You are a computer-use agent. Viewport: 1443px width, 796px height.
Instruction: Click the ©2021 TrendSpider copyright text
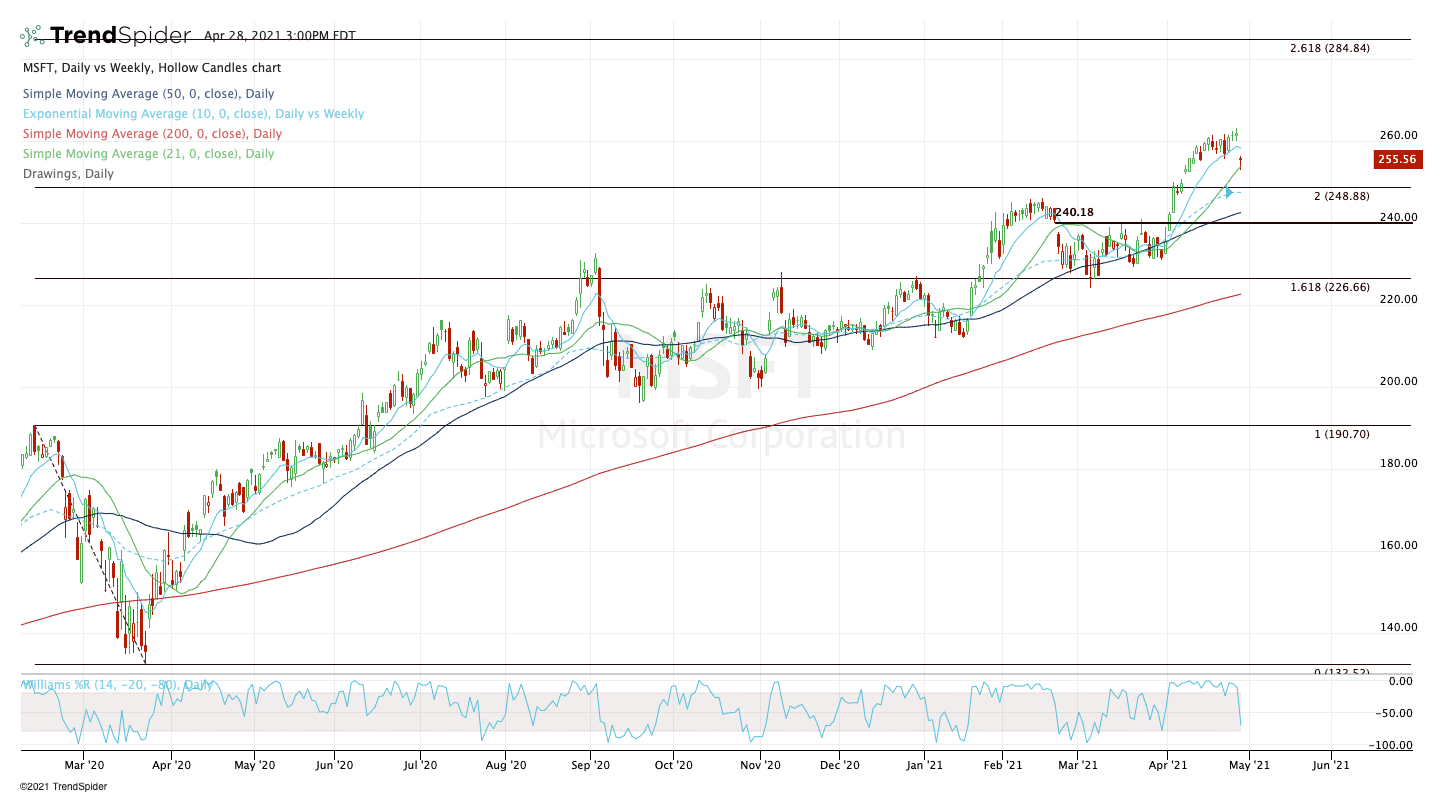[x=63, y=786]
